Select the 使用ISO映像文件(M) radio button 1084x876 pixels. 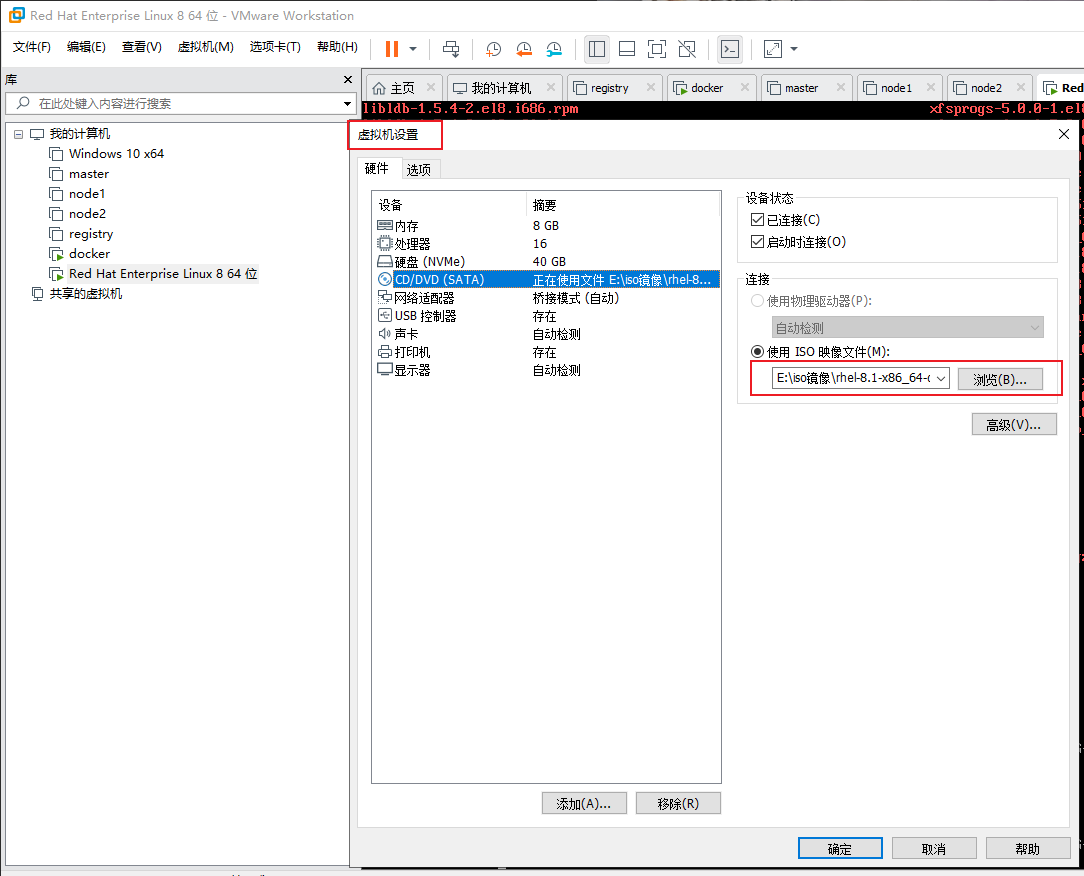click(x=757, y=351)
